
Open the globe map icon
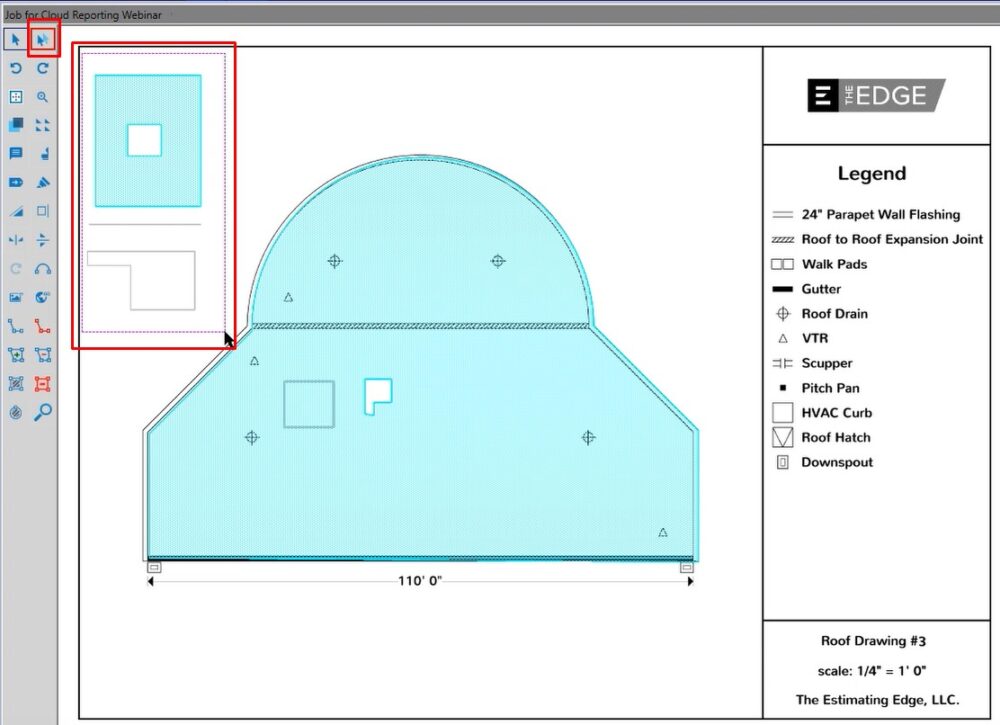pos(43,297)
